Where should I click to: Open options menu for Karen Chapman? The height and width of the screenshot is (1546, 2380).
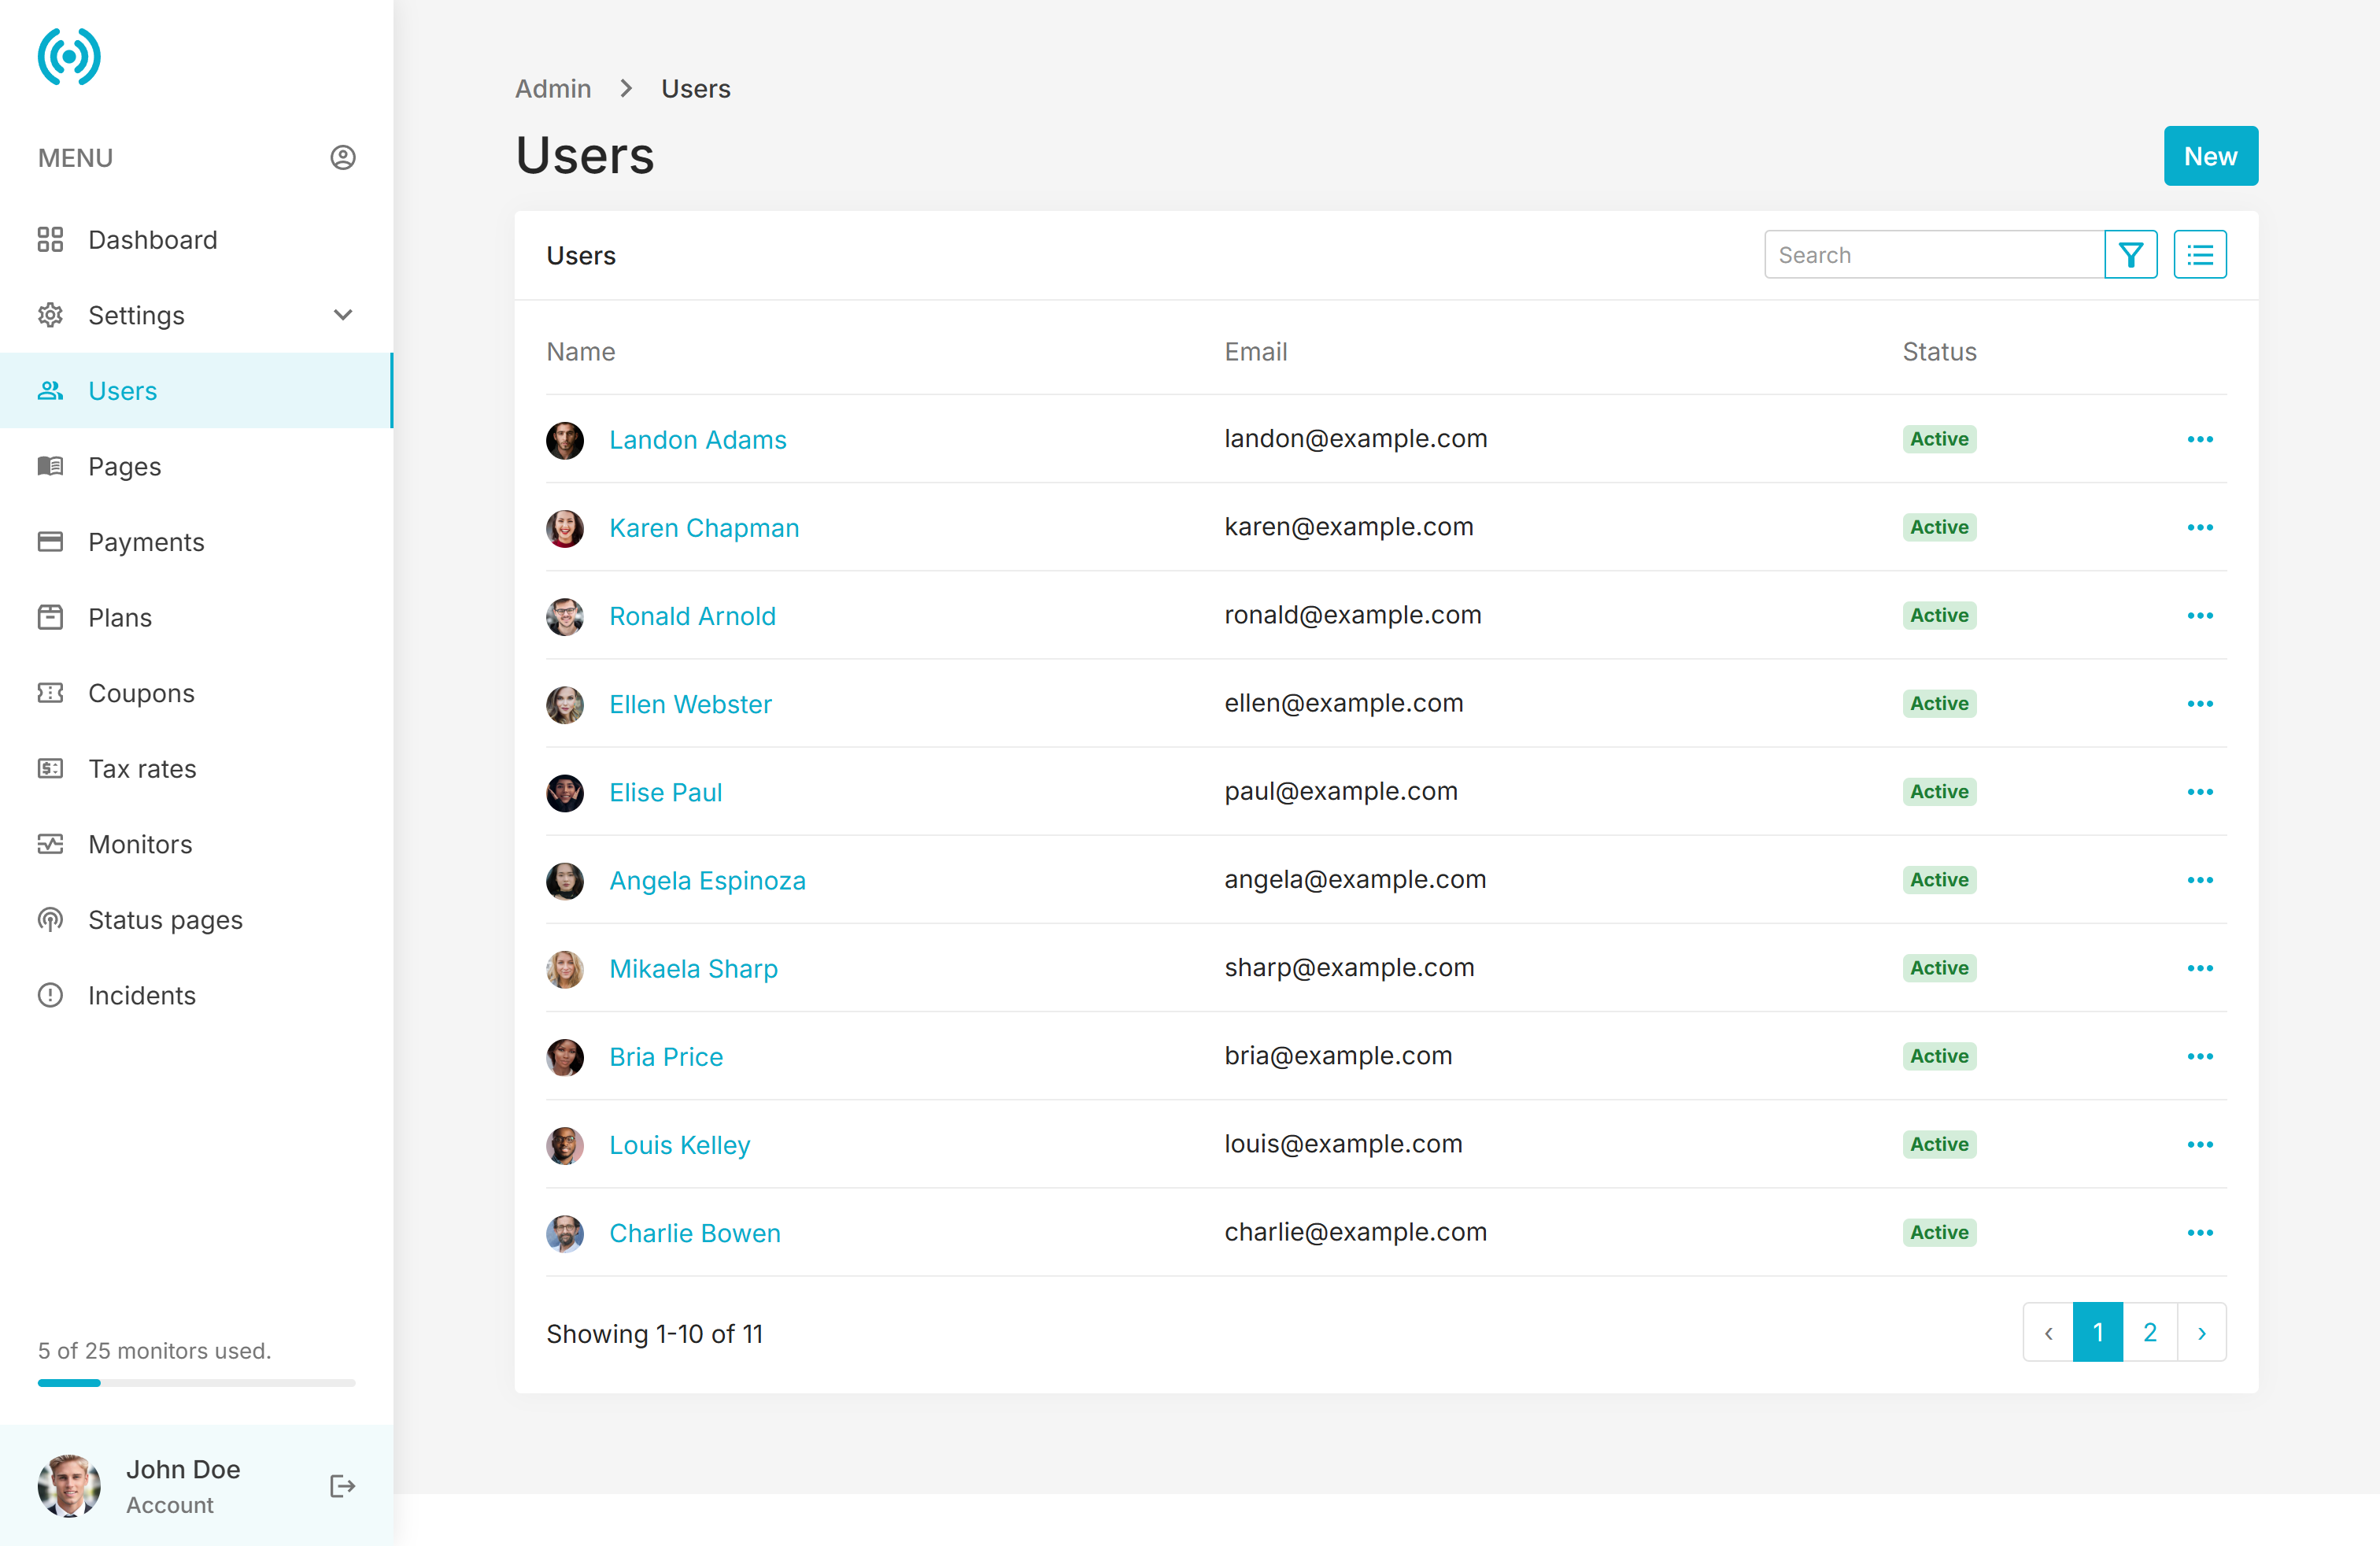point(2199,528)
